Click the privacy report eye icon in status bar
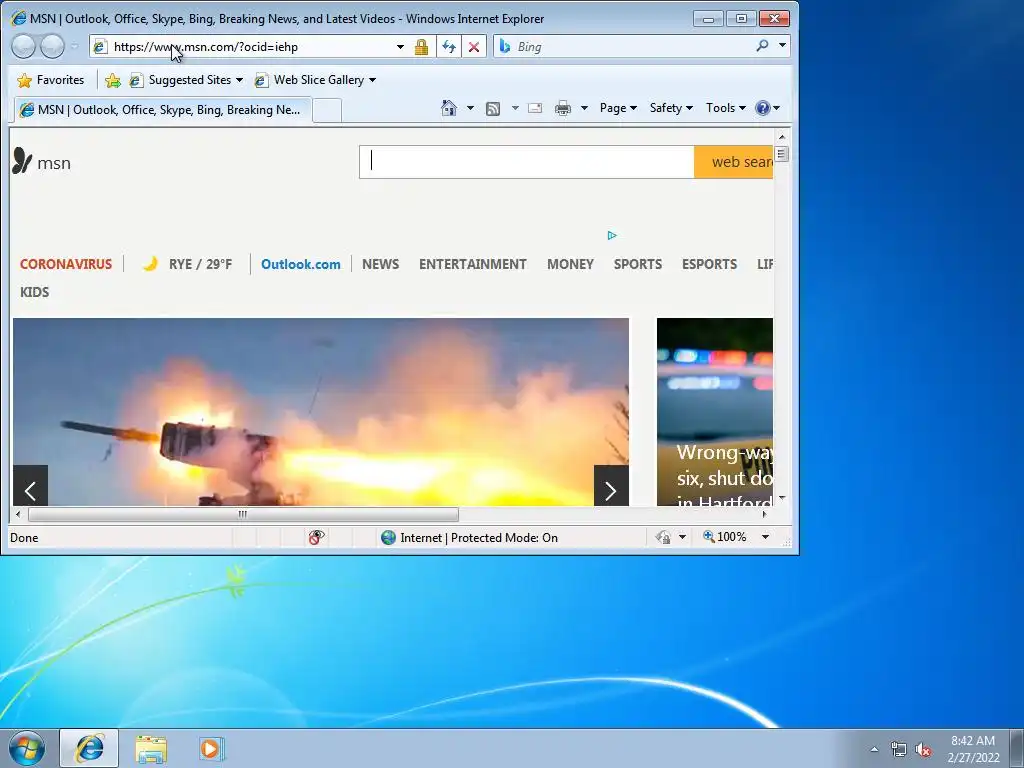1024x768 pixels. [316, 537]
